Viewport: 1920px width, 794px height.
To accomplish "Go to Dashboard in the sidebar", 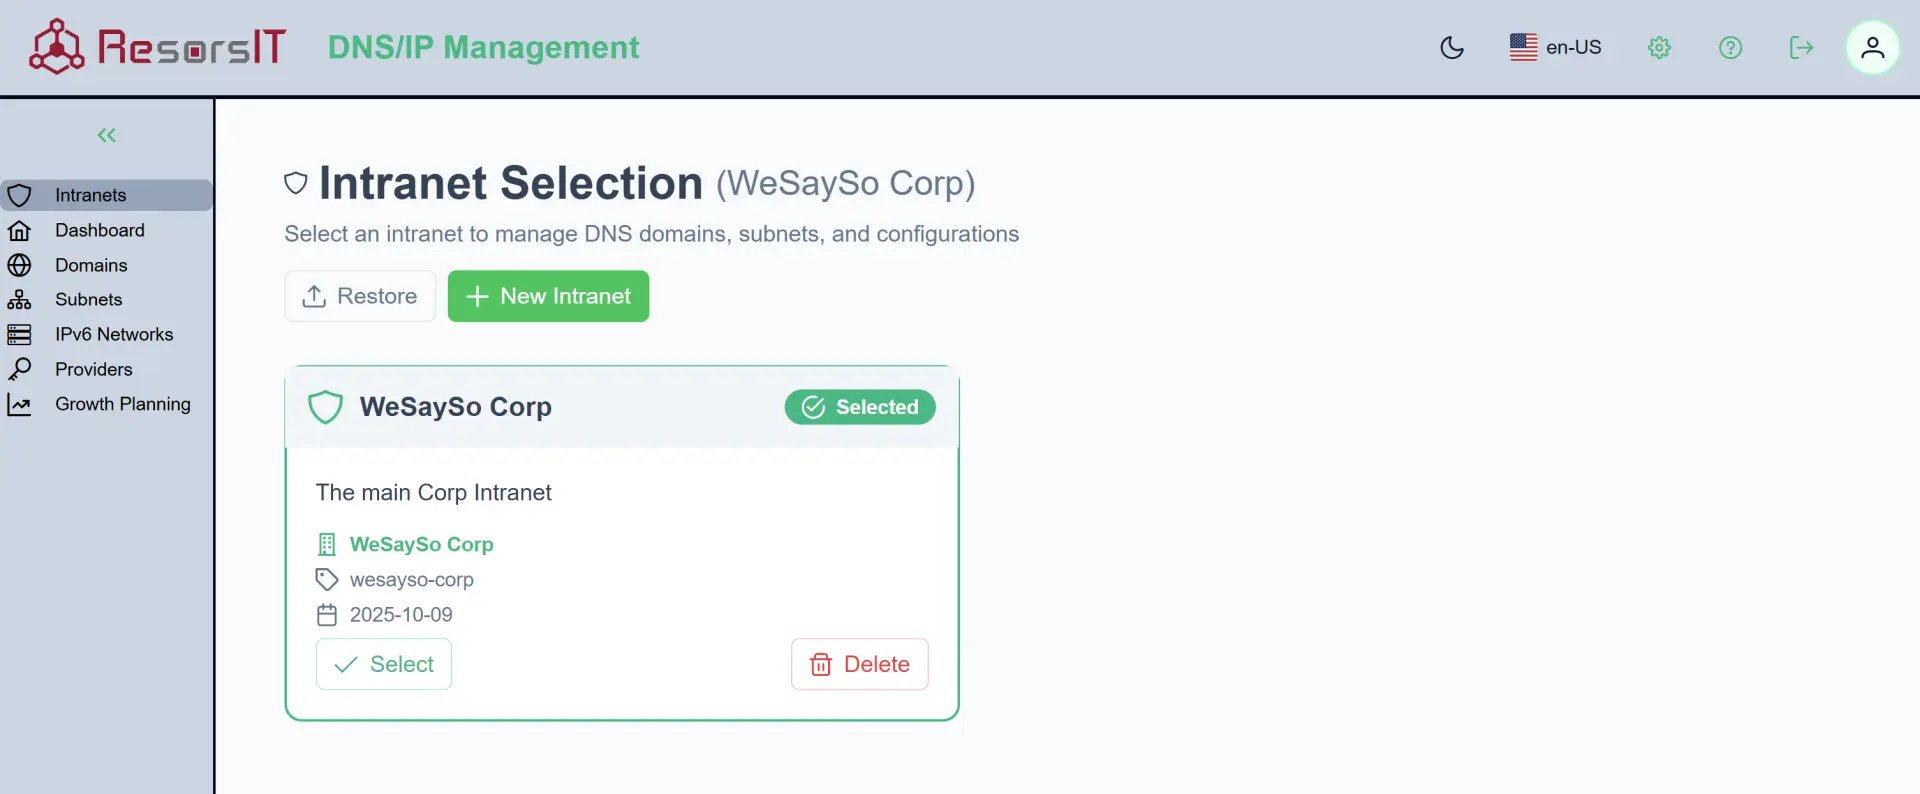I will (99, 230).
